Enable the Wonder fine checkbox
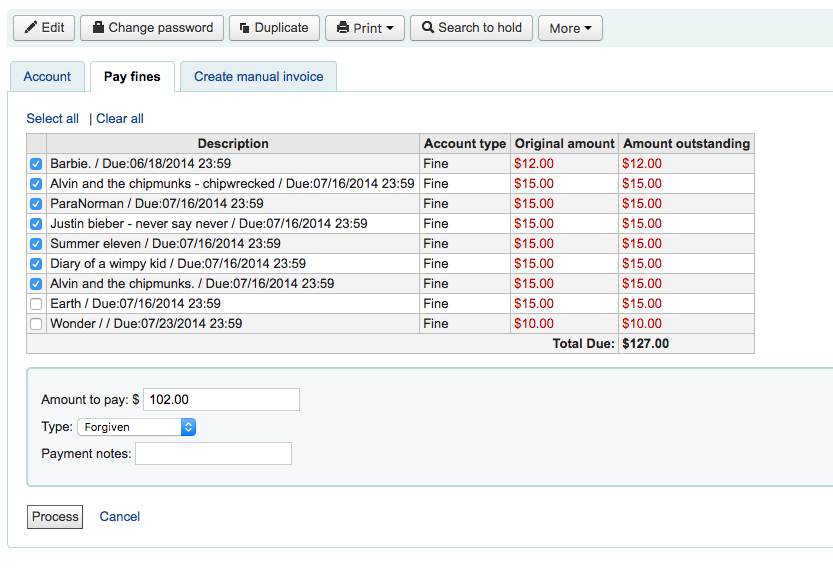 tap(36, 324)
